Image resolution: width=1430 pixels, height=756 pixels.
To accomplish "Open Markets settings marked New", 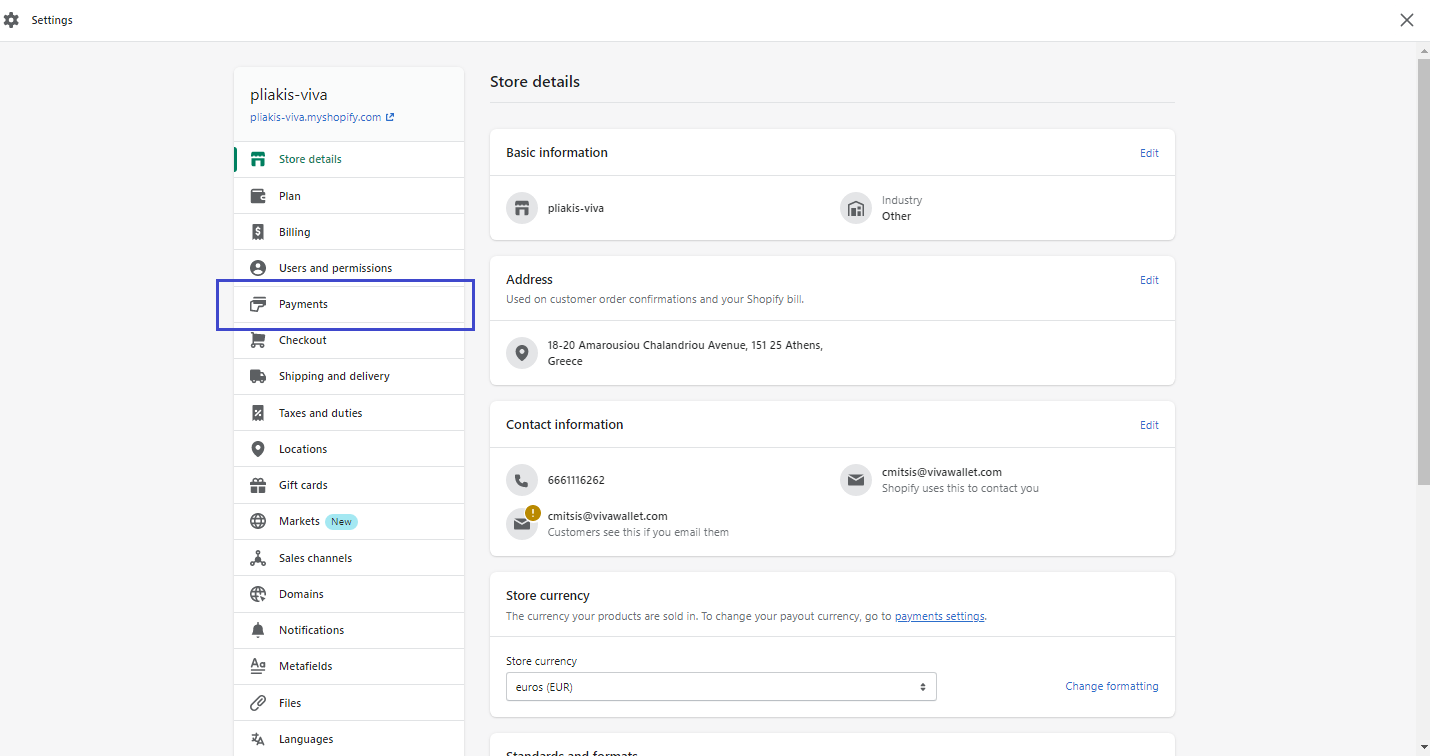I will (x=349, y=521).
